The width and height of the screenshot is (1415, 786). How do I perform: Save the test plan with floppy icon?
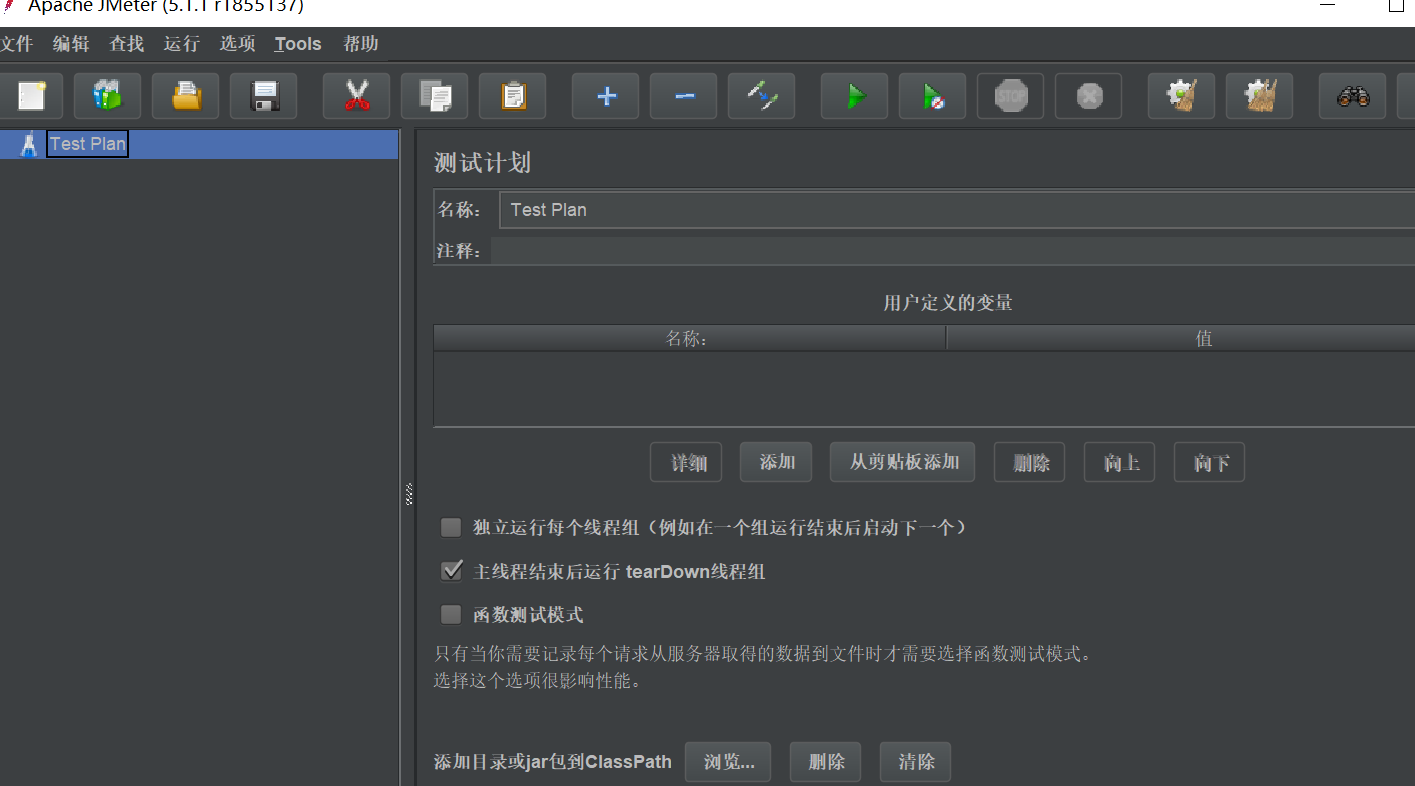click(x=264, y=96)
